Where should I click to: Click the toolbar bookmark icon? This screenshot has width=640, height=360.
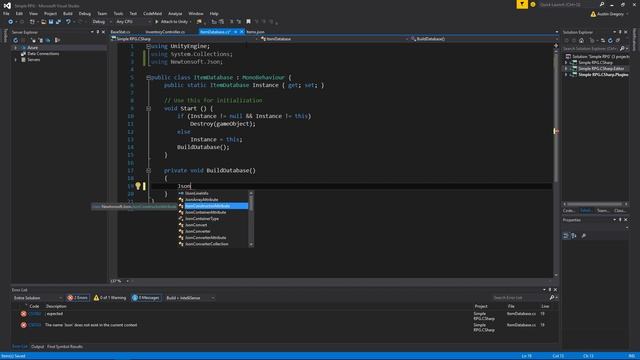tap(248, 22)
